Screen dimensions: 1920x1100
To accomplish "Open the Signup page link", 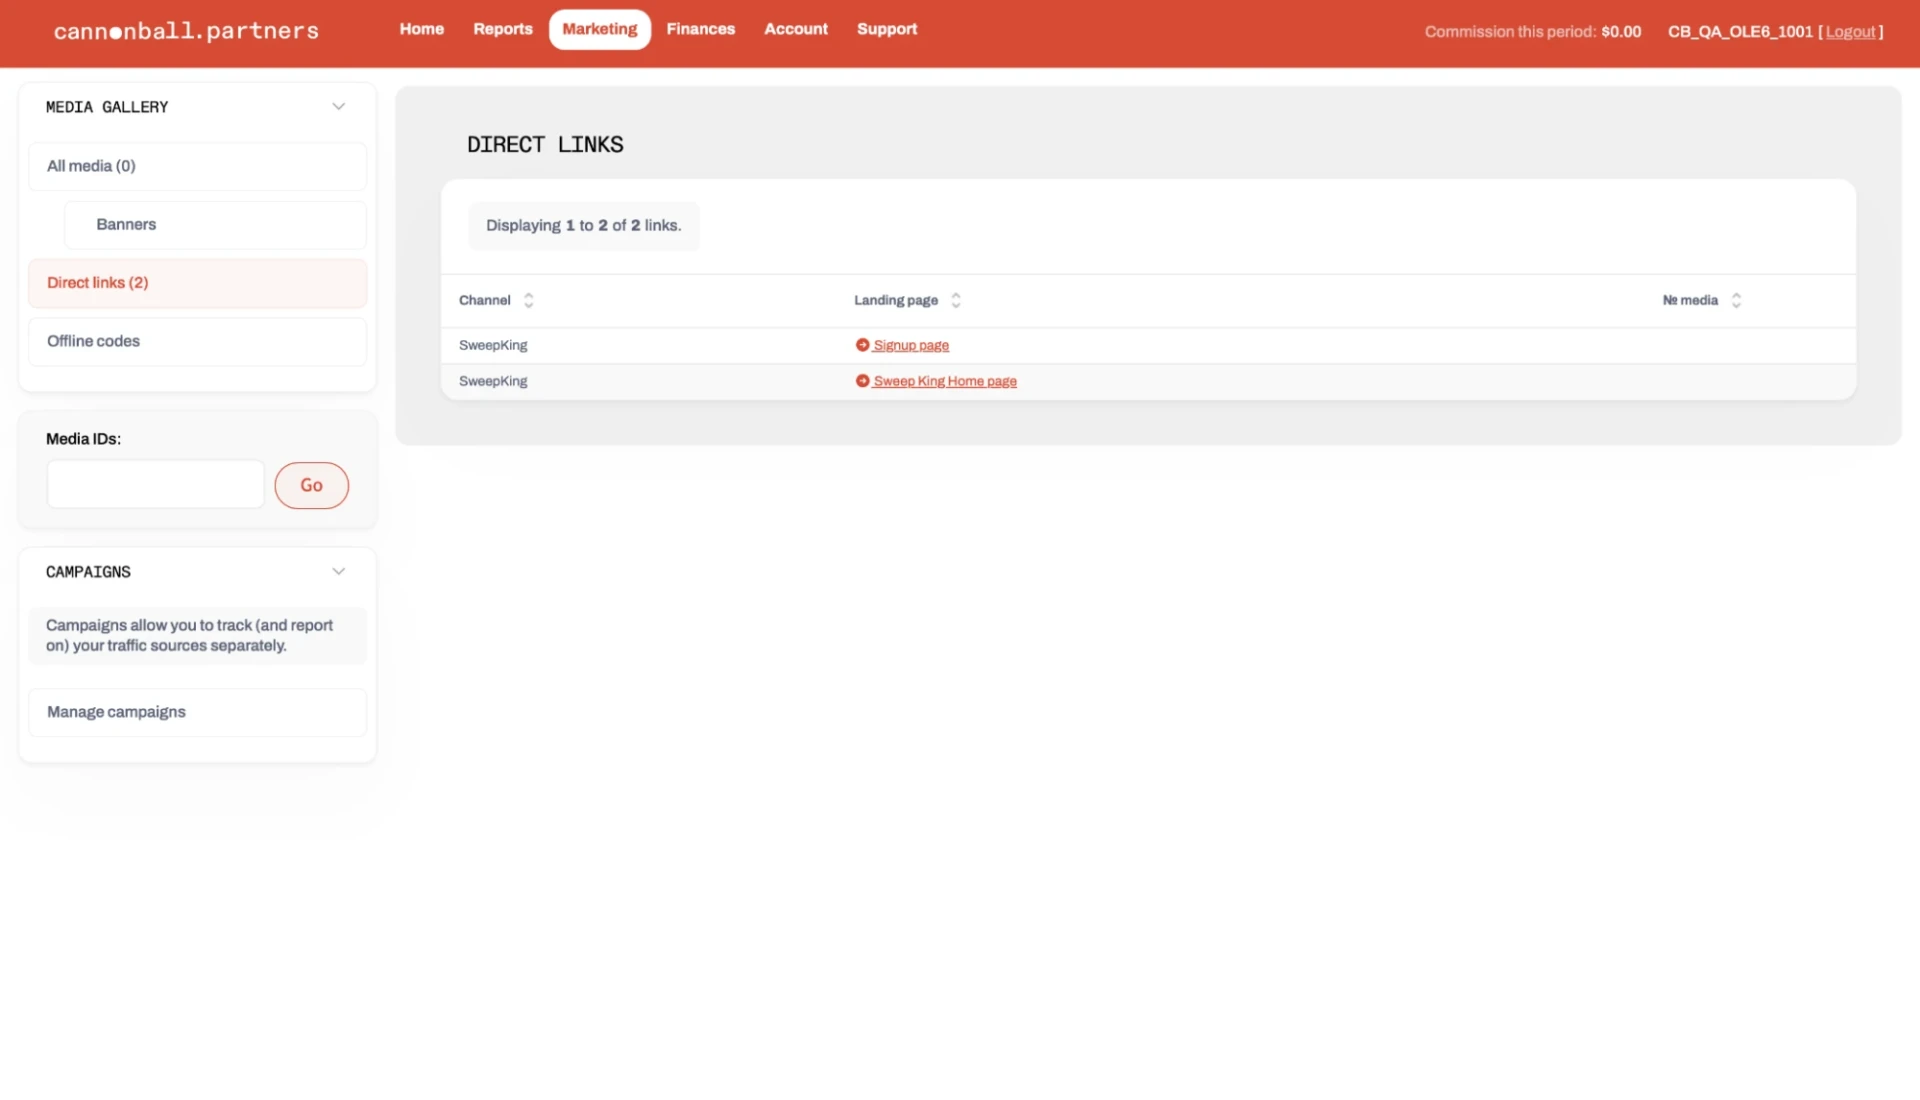I will (x=911, y=345).
